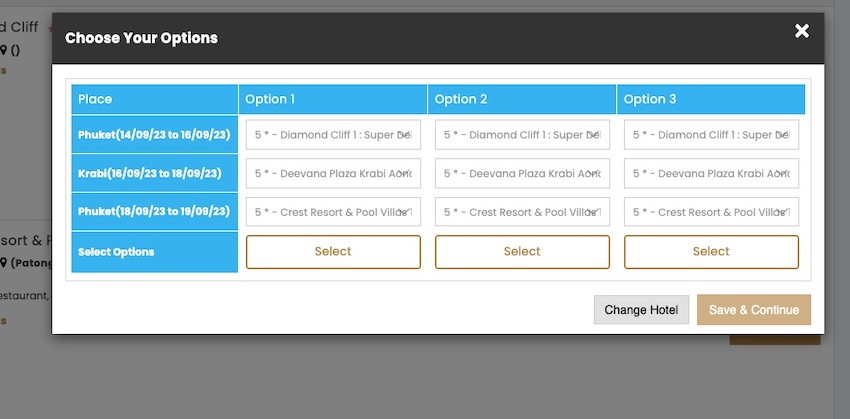
Task: Expand Option 1 Krabi hotel dropdown
Action: (333, 173)
